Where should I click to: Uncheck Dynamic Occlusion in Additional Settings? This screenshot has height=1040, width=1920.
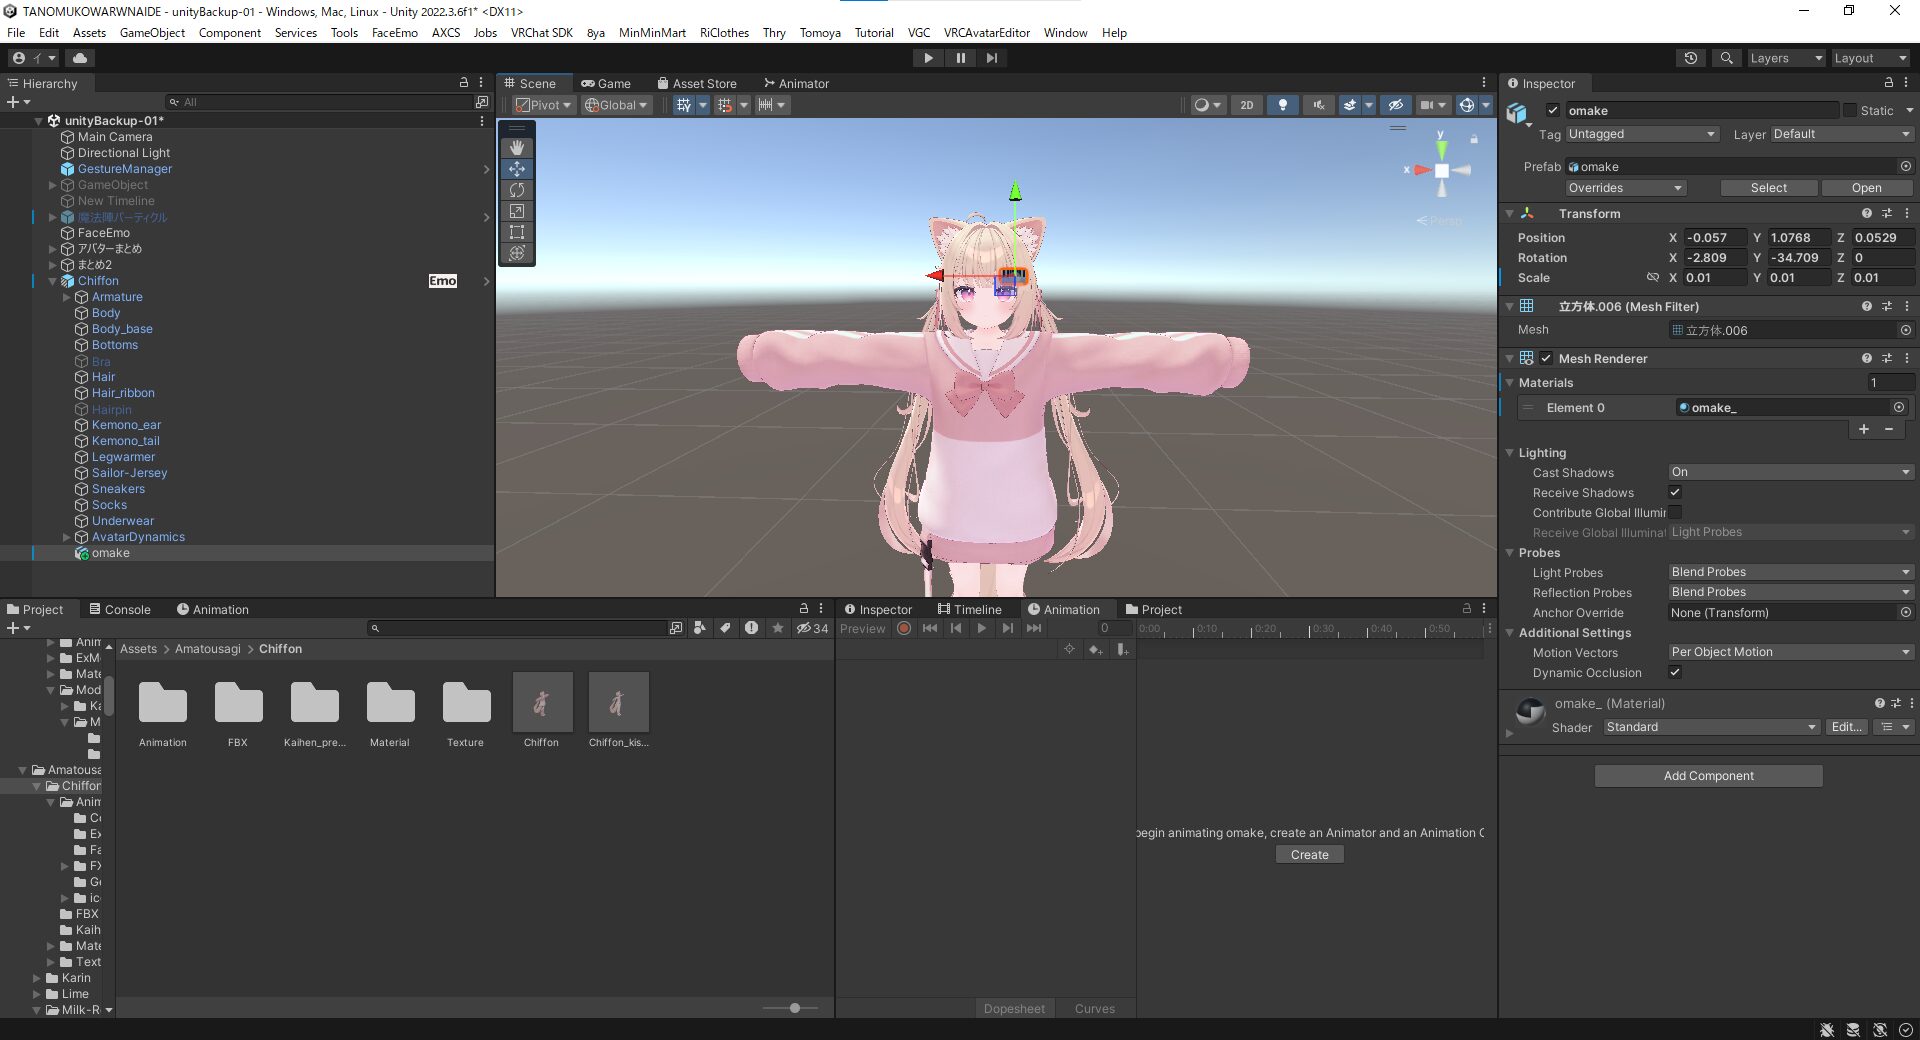(x=1675, y=672)
